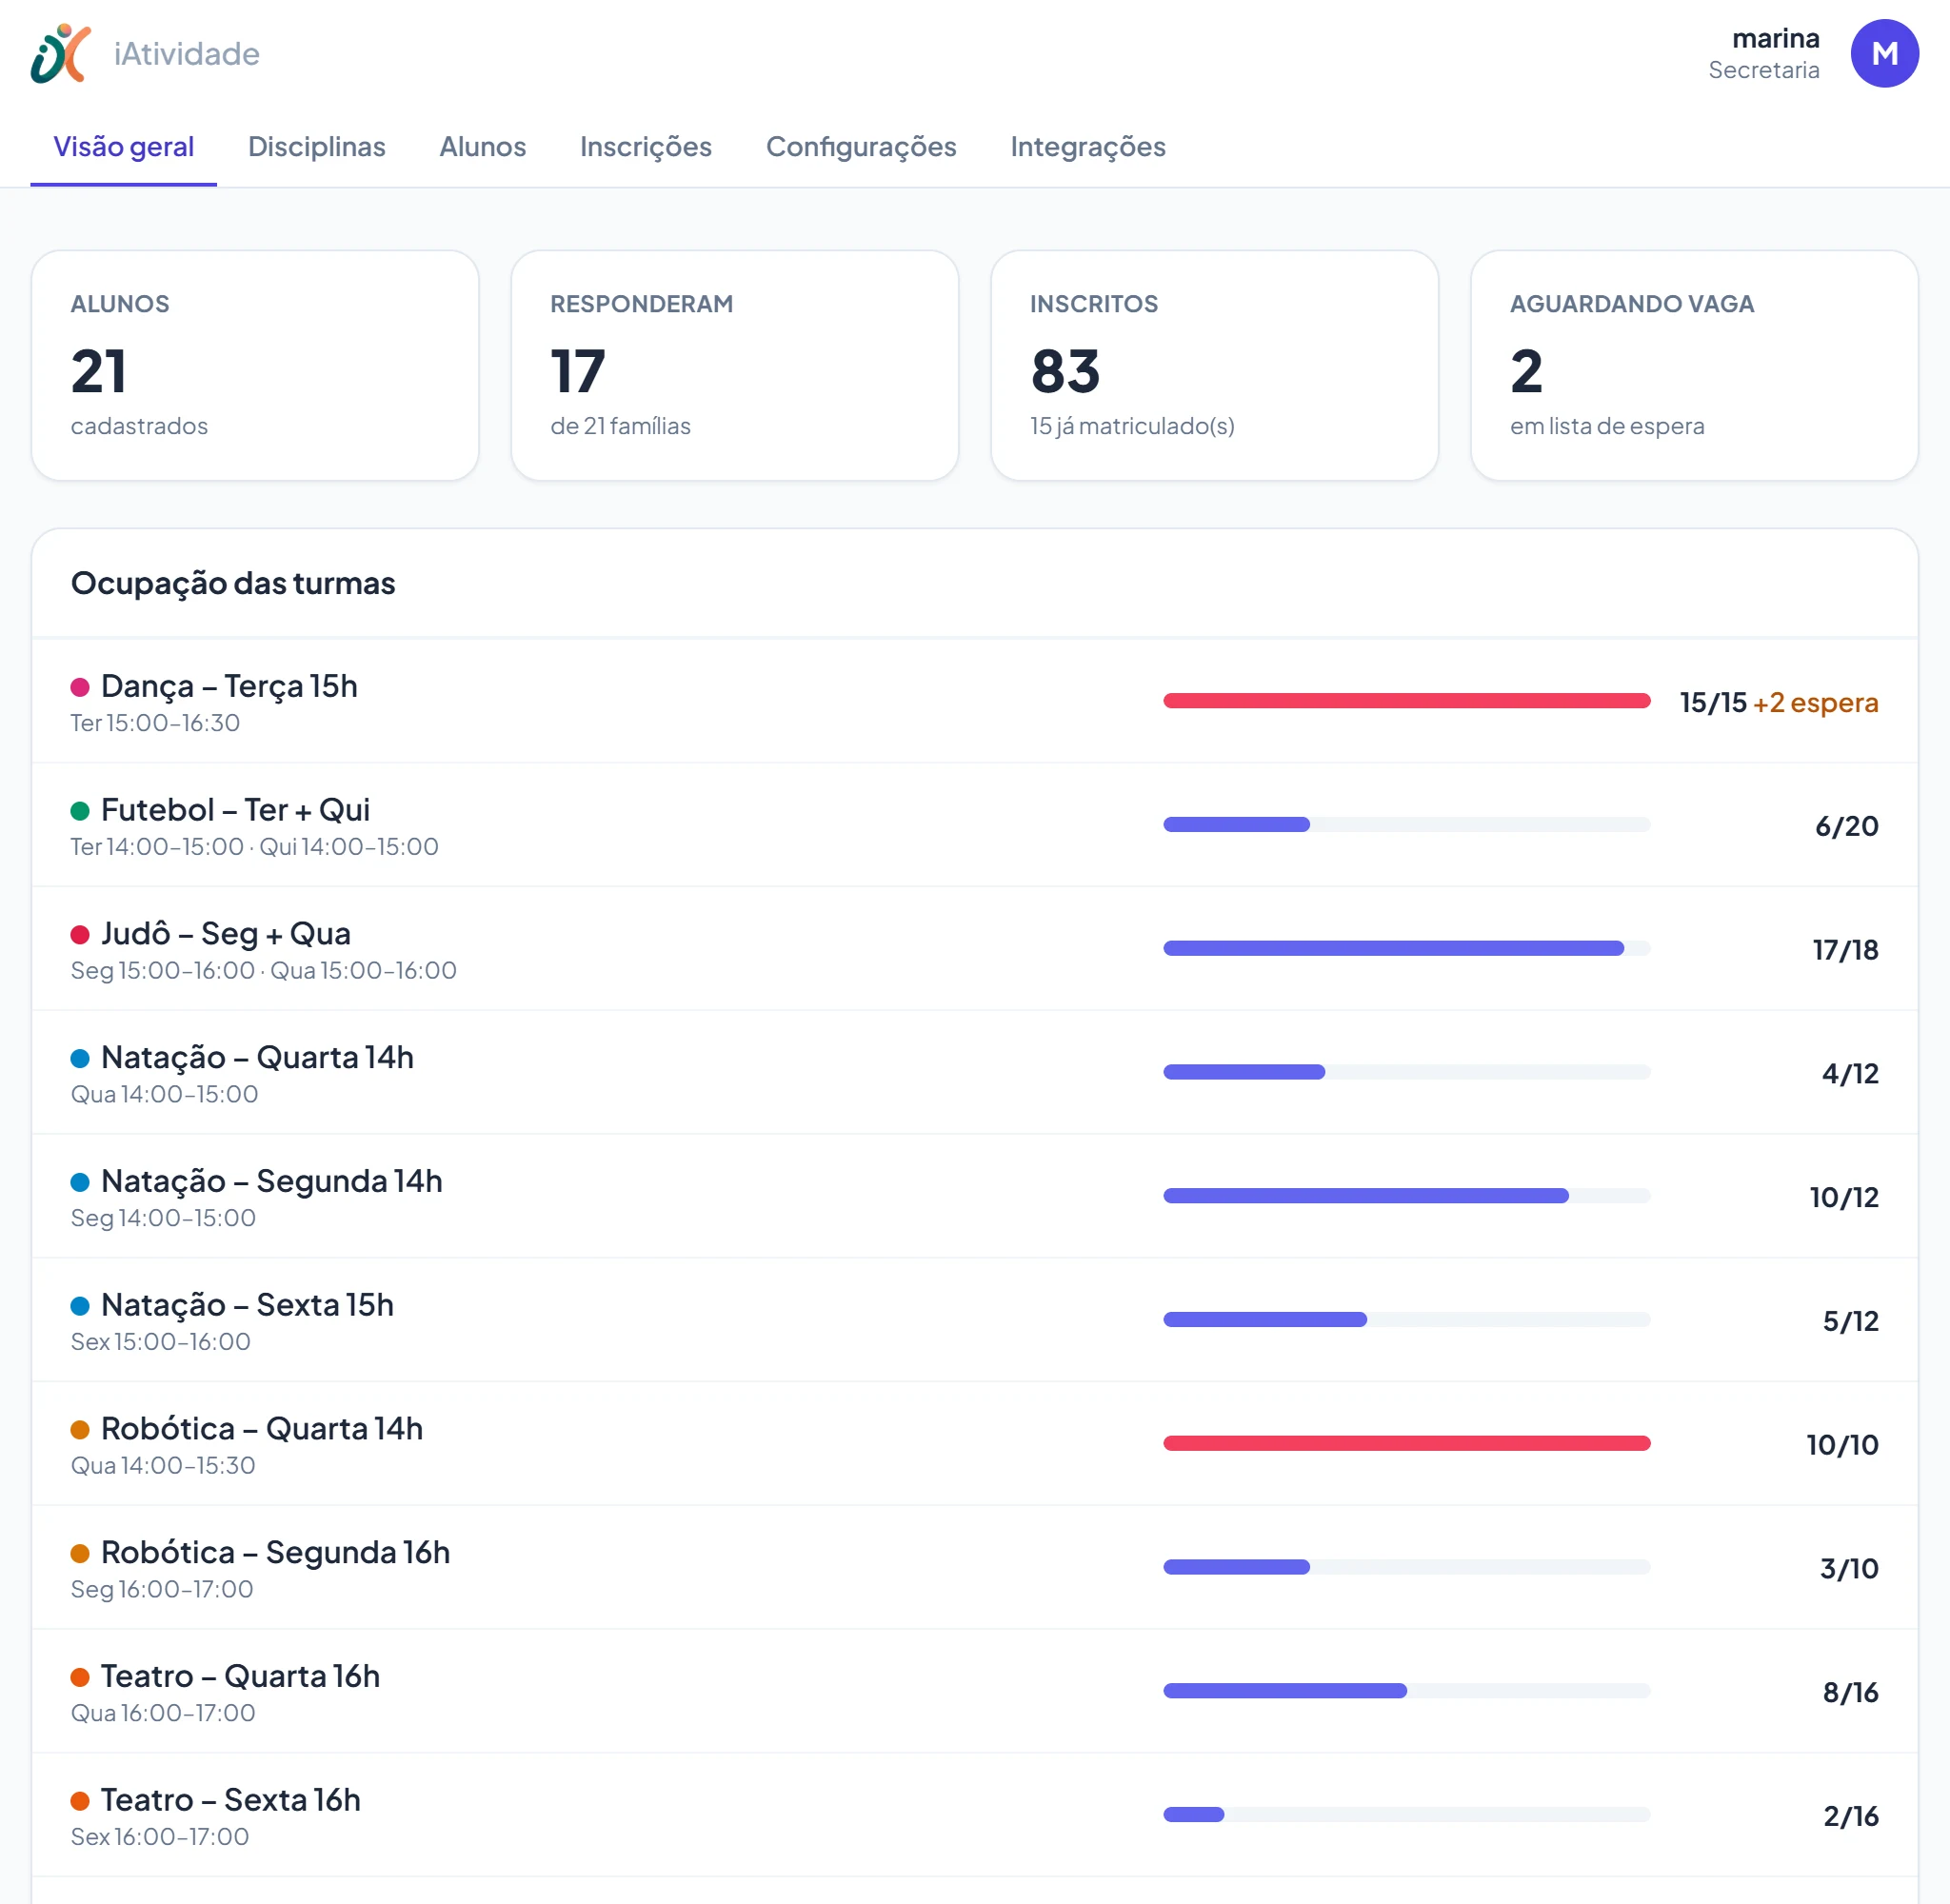Image resolution: width=1950 pixels, height=1904 pixels.
Task: Click the Alunos 21 cadastrados card
Action: coord(255,365)
